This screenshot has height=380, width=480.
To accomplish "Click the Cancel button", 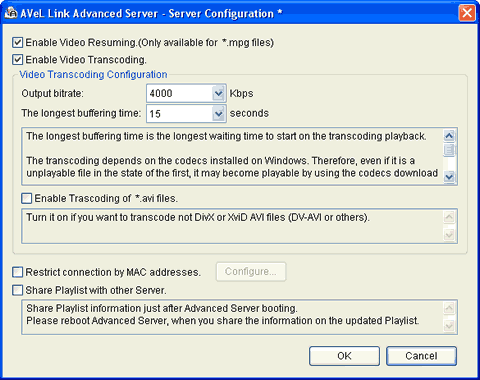I will 421,356.
